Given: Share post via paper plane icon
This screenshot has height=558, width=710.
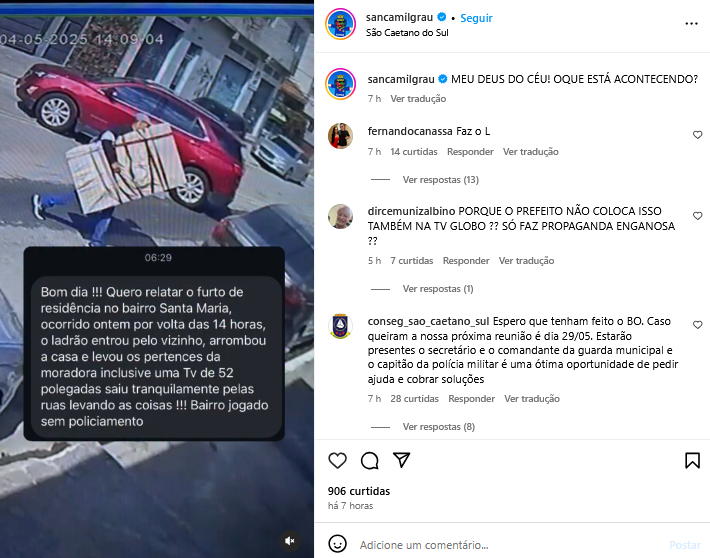Looking at the screenshot, I should [402, 460].
